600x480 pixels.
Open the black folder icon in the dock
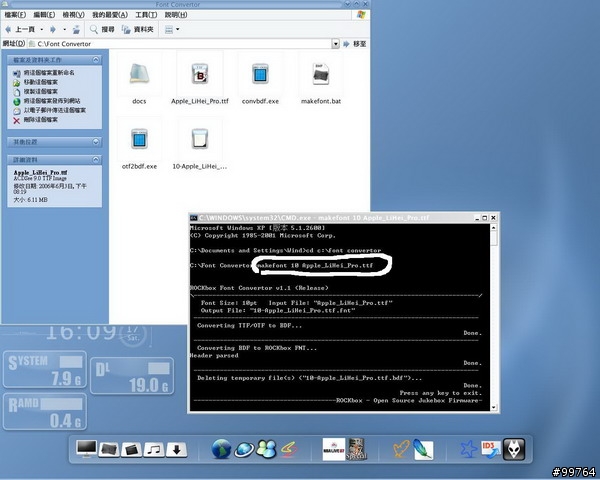coord(131,450)
